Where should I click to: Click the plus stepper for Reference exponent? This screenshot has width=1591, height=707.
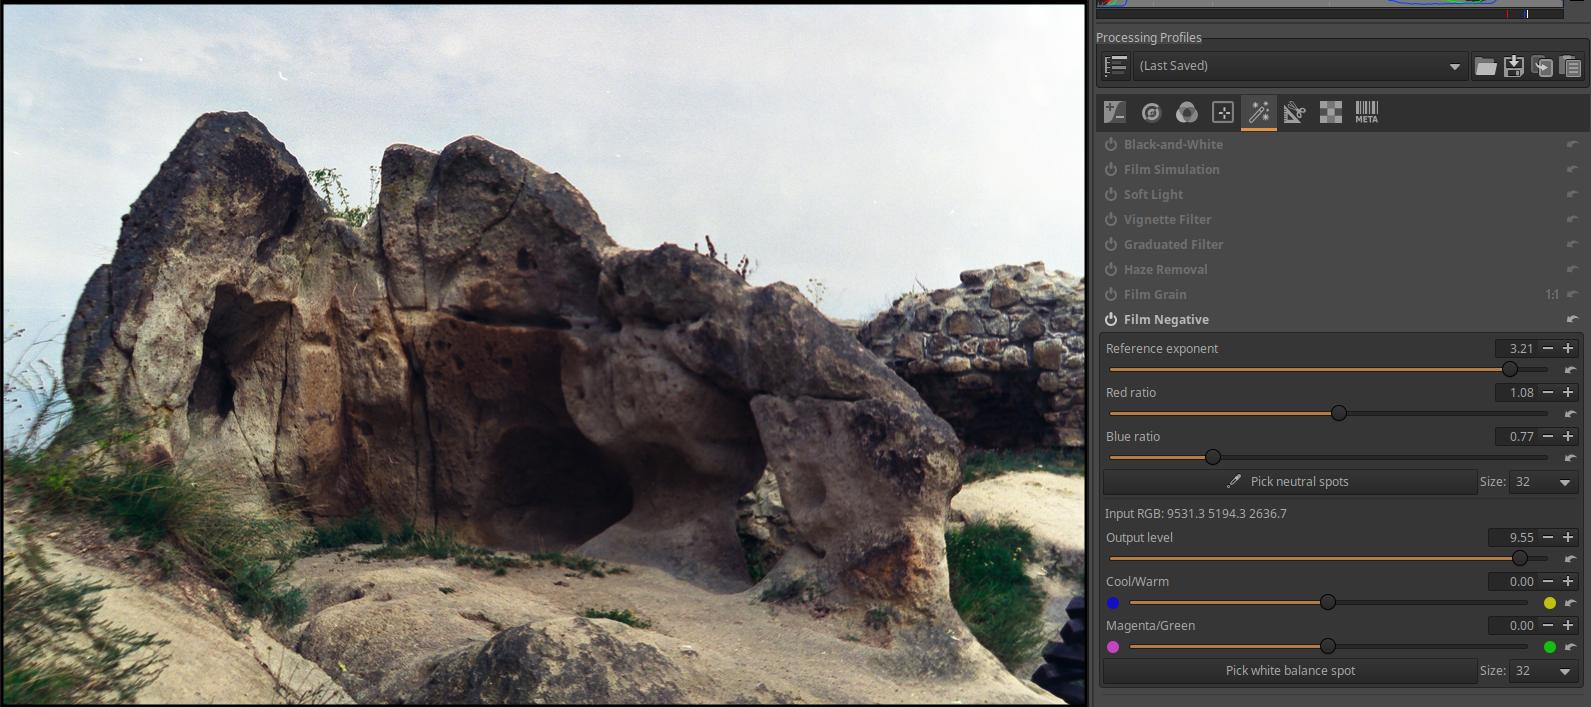(1568, 349)
